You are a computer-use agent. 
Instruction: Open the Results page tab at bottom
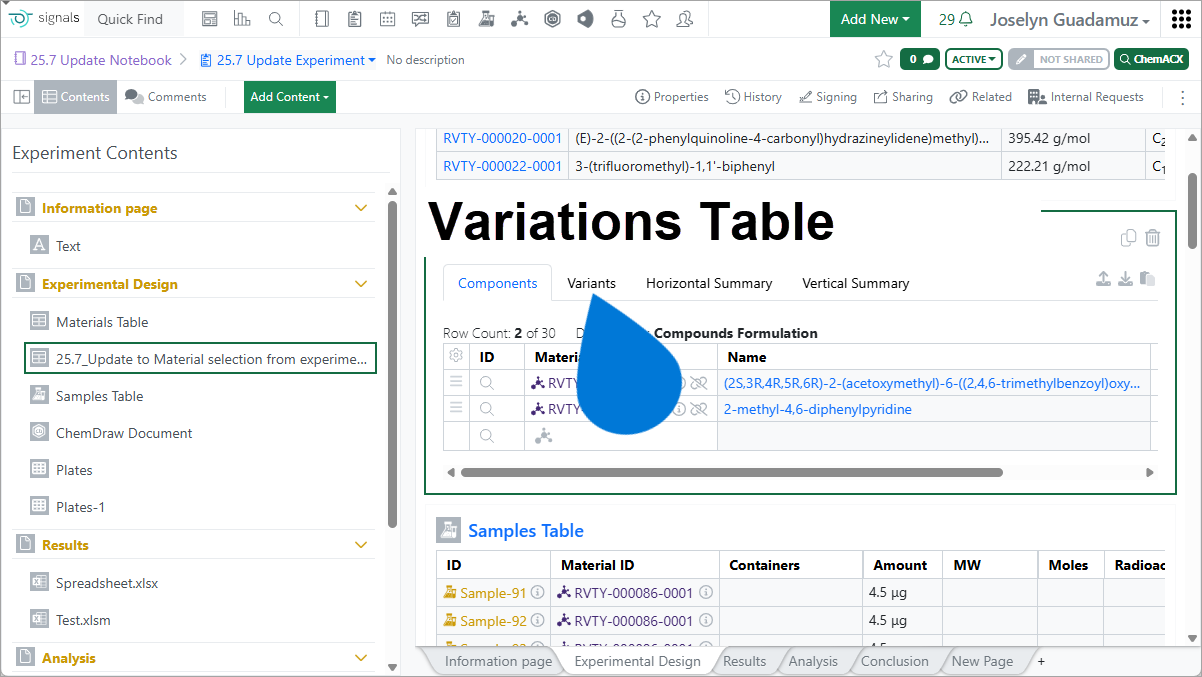pos(744,661)
